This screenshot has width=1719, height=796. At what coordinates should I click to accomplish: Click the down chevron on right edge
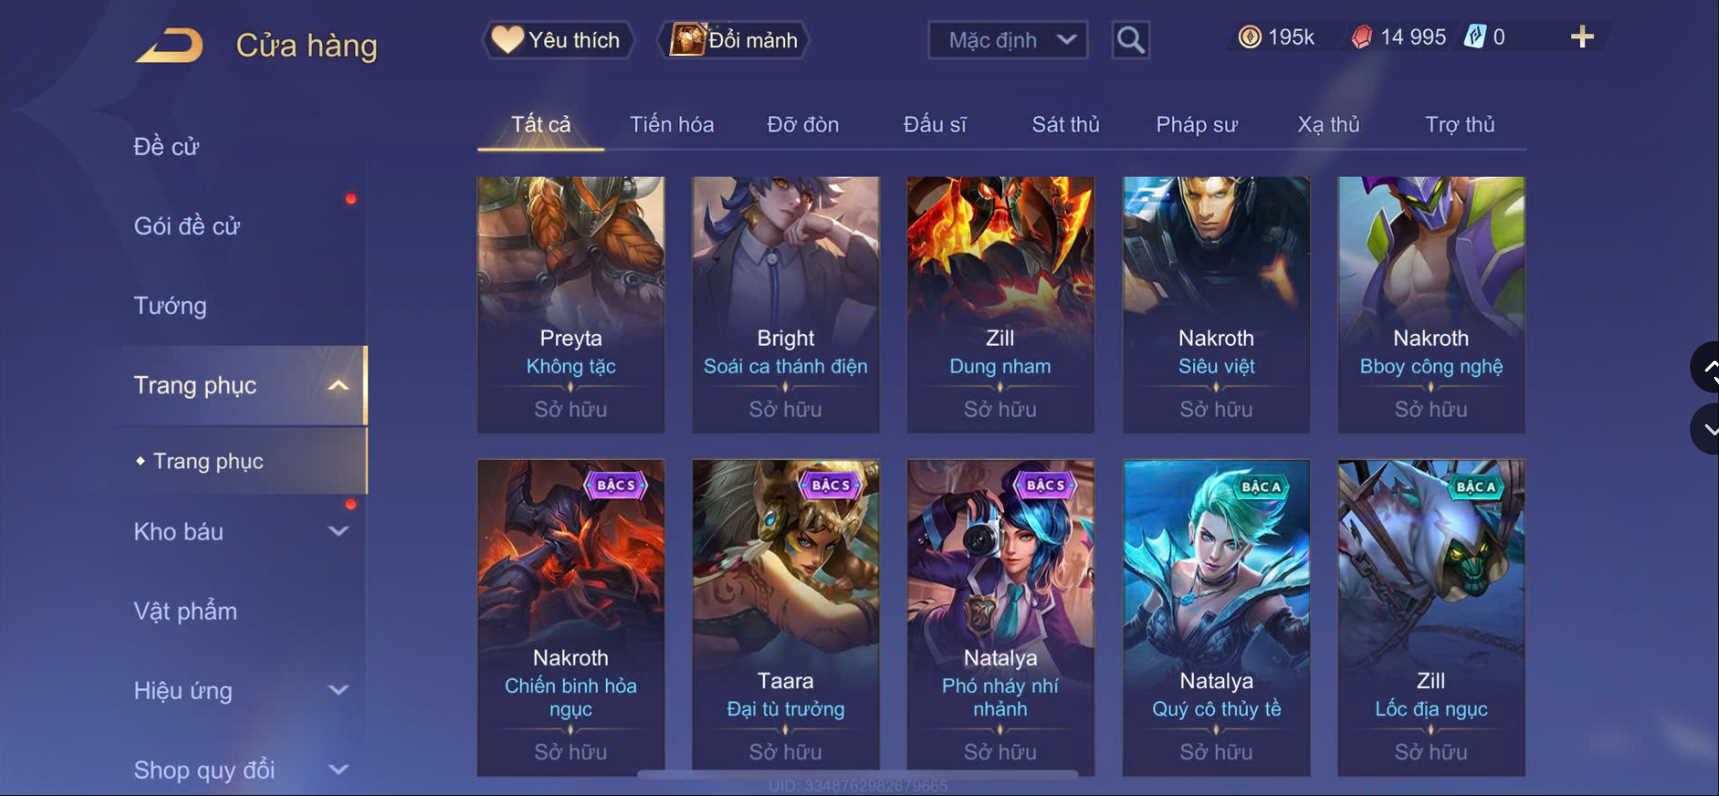[x=1707, y=430]
